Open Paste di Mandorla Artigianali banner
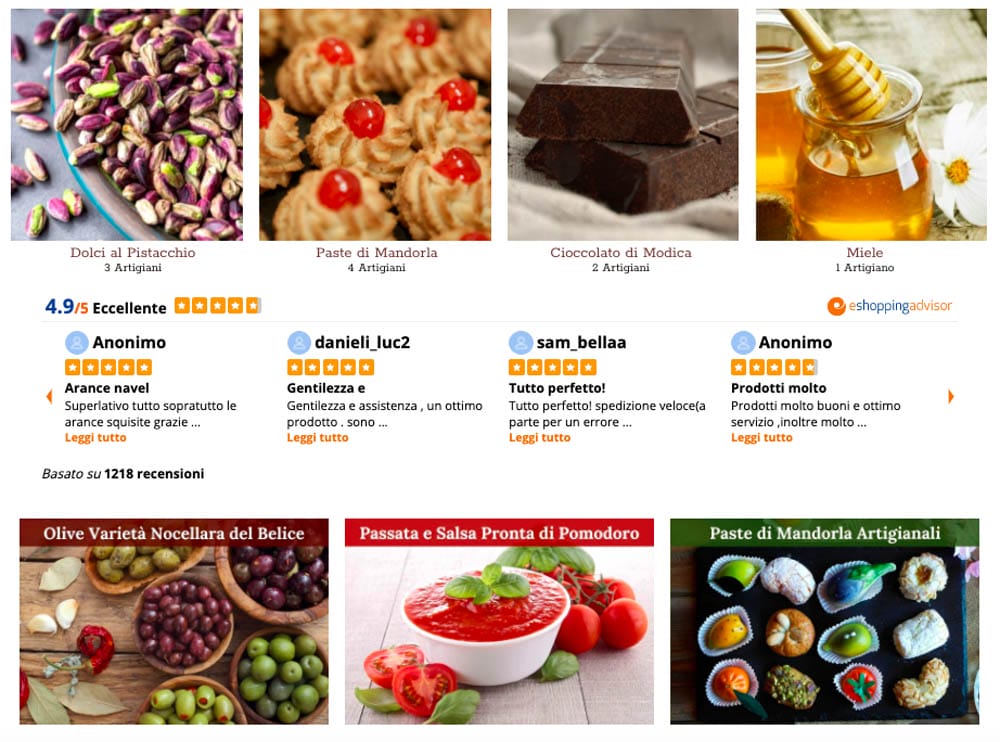This screenshot has width=1000, height=742. pos(825,621)
